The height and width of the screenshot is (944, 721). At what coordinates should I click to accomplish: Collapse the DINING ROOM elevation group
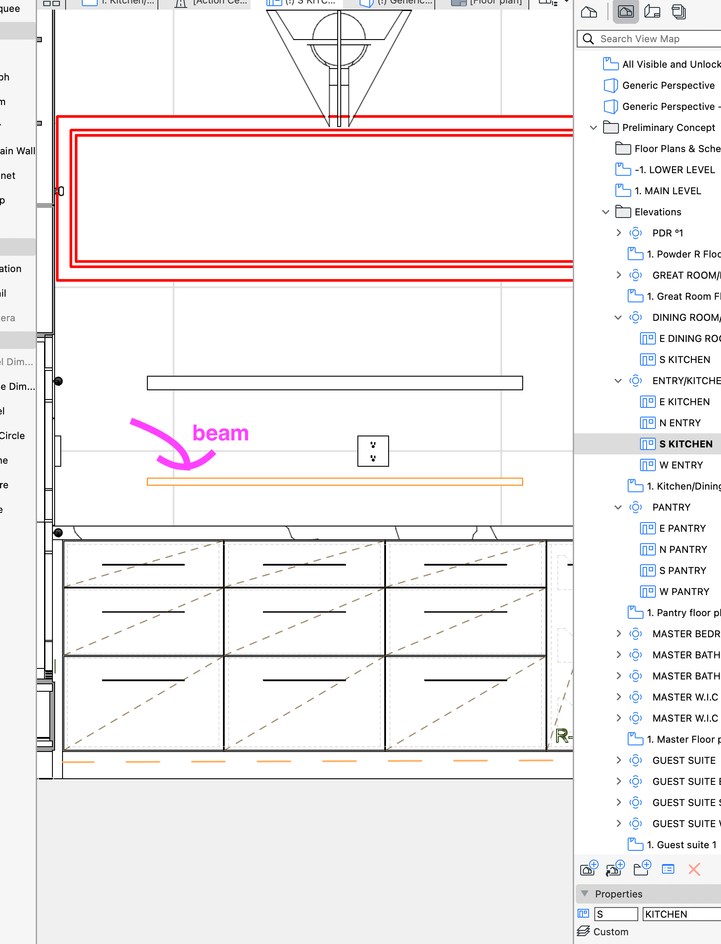click(618, 317)
